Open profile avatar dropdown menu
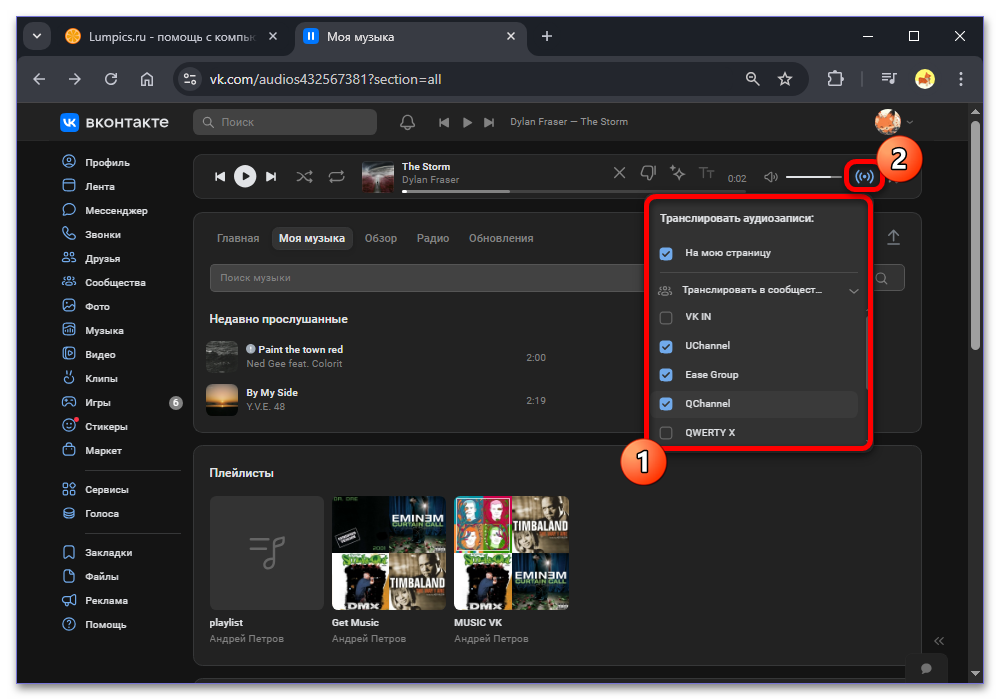 894,122
